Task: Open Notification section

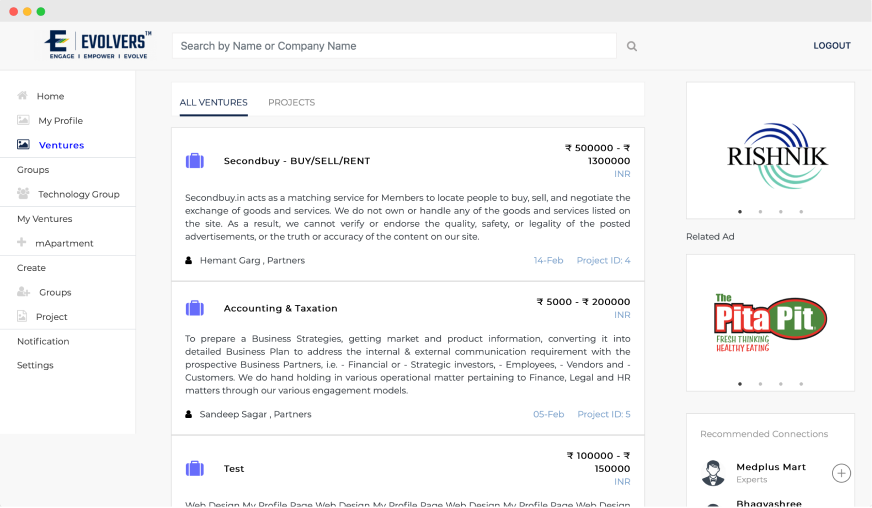Action: pos(43,341)
